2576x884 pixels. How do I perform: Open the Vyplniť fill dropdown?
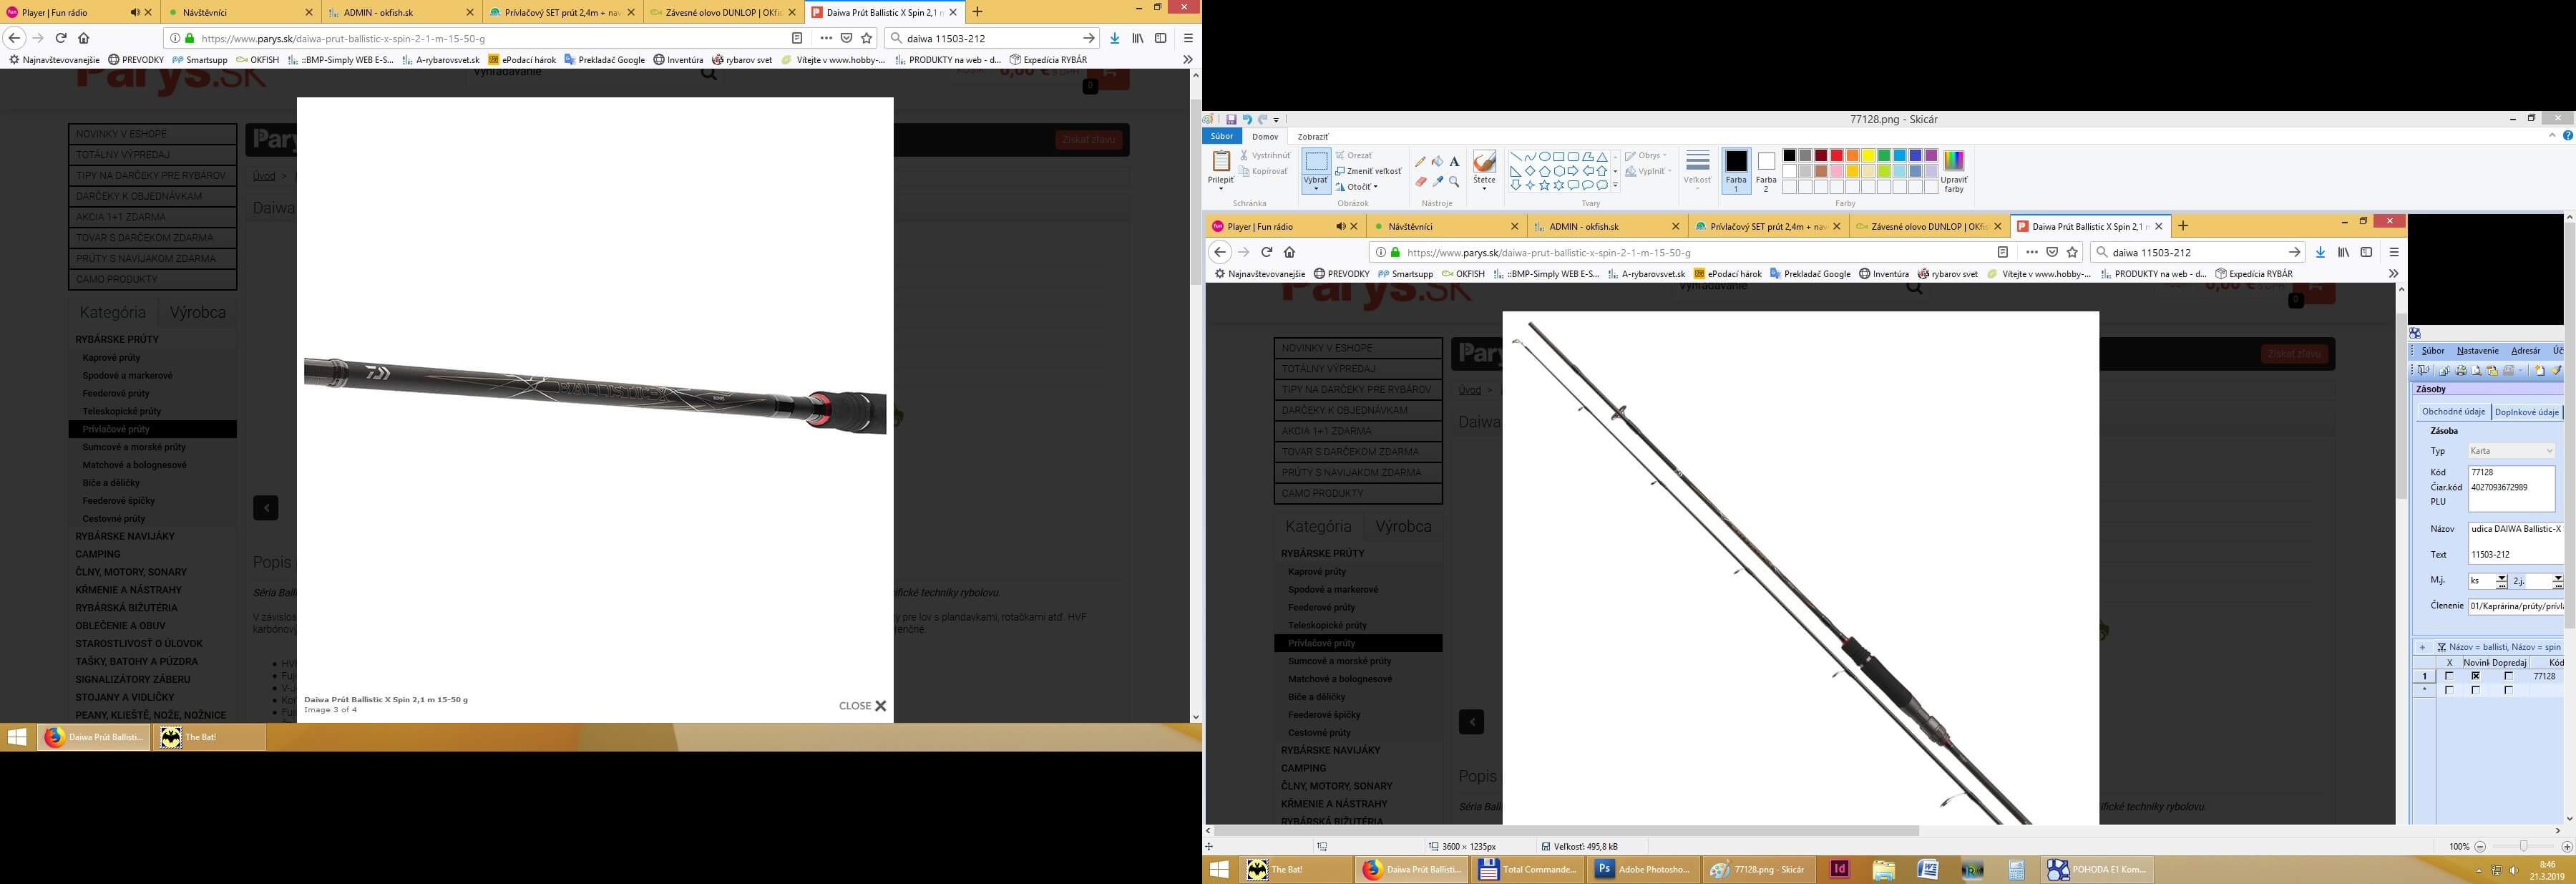click(1648, 171)
